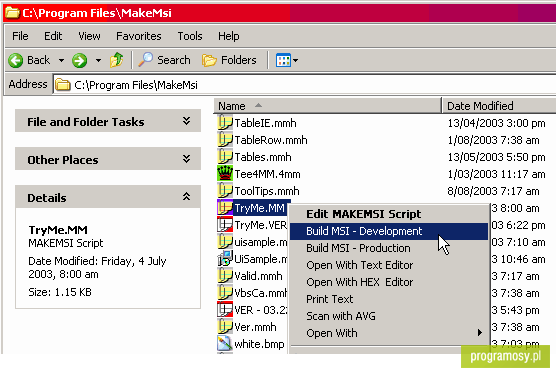Click the green Back arrow icon
The image size is (556, 374).
[16, 60]
